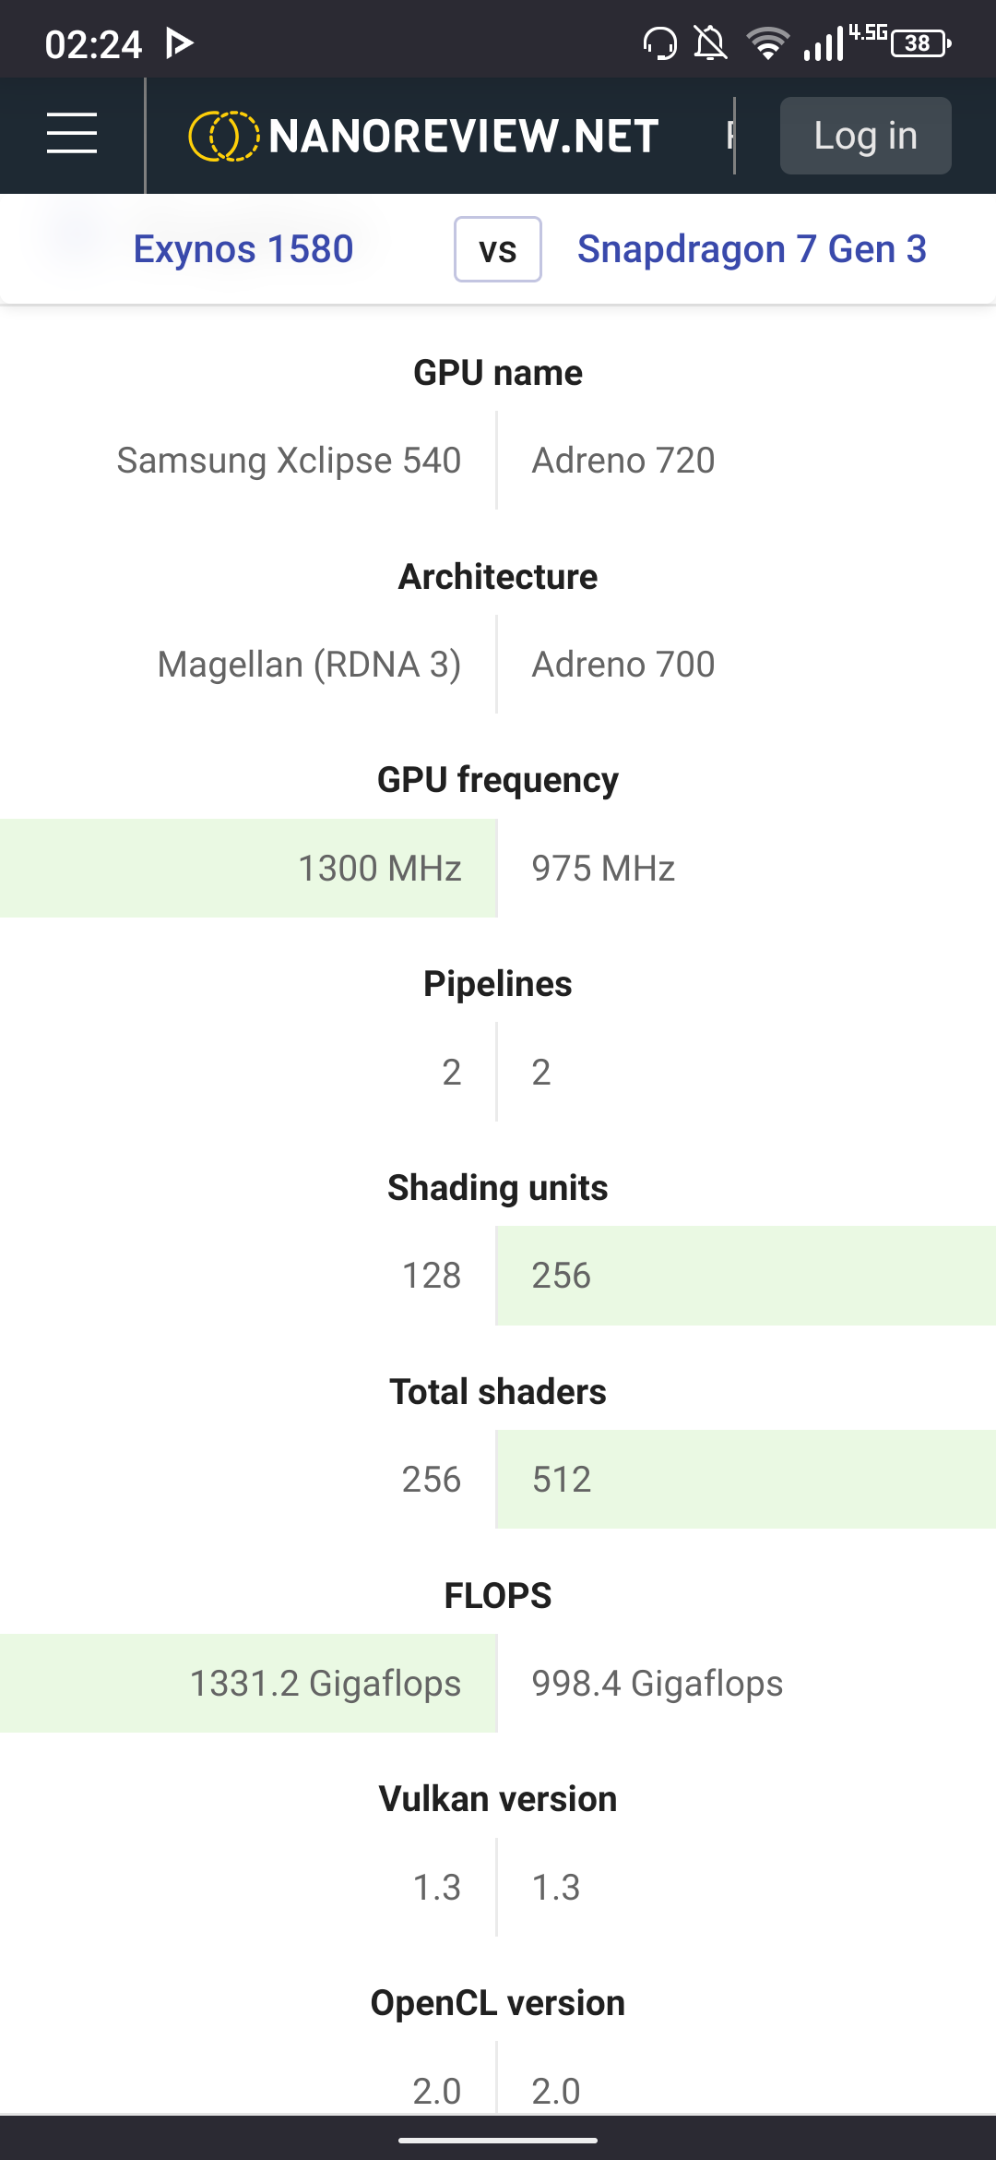Image resolution: width=996 pixels, height=2160 pixels.
Task: Click the vs button
Action: tap(498, 249)
